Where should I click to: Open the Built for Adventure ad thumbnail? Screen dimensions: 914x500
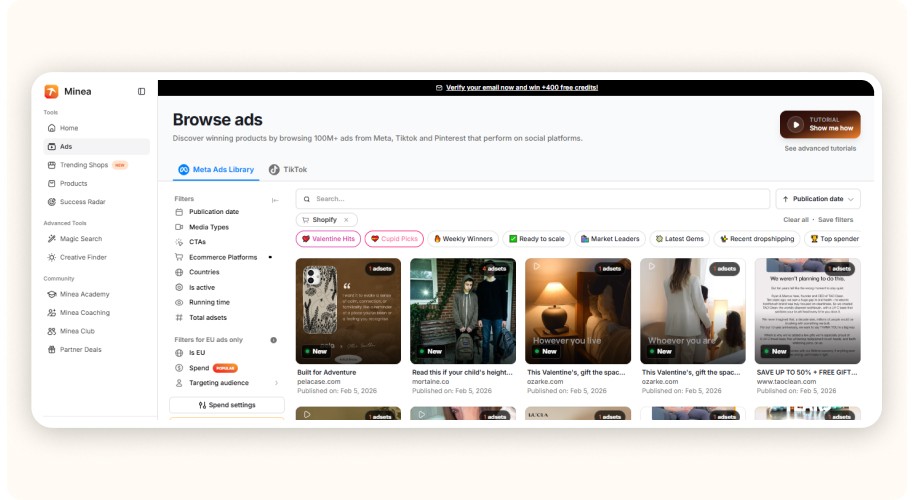point(348,311)
